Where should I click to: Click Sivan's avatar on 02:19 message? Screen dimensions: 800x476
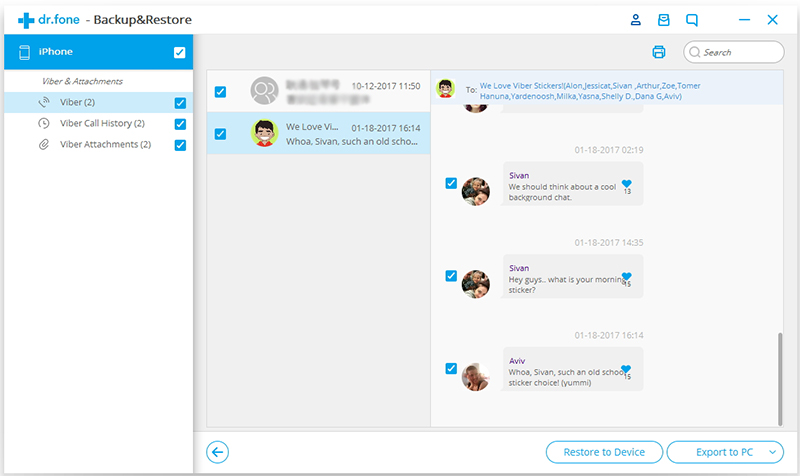tap(476, 191)
